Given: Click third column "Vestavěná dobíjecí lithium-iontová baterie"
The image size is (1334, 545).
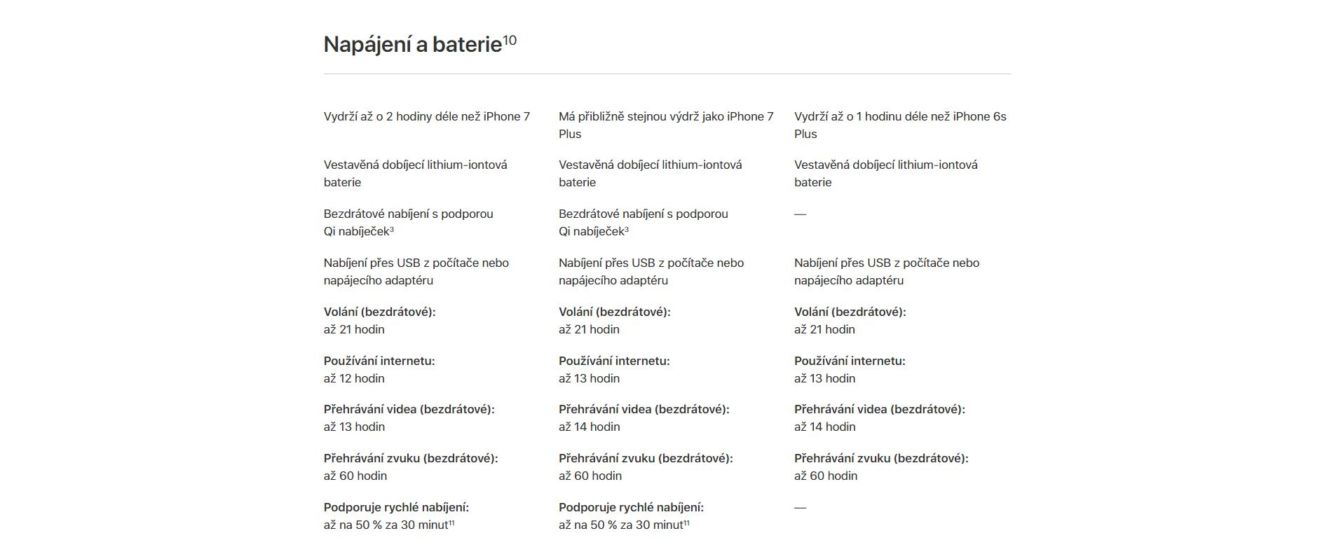Looking at the screenshot, I should tap(885, 173).
